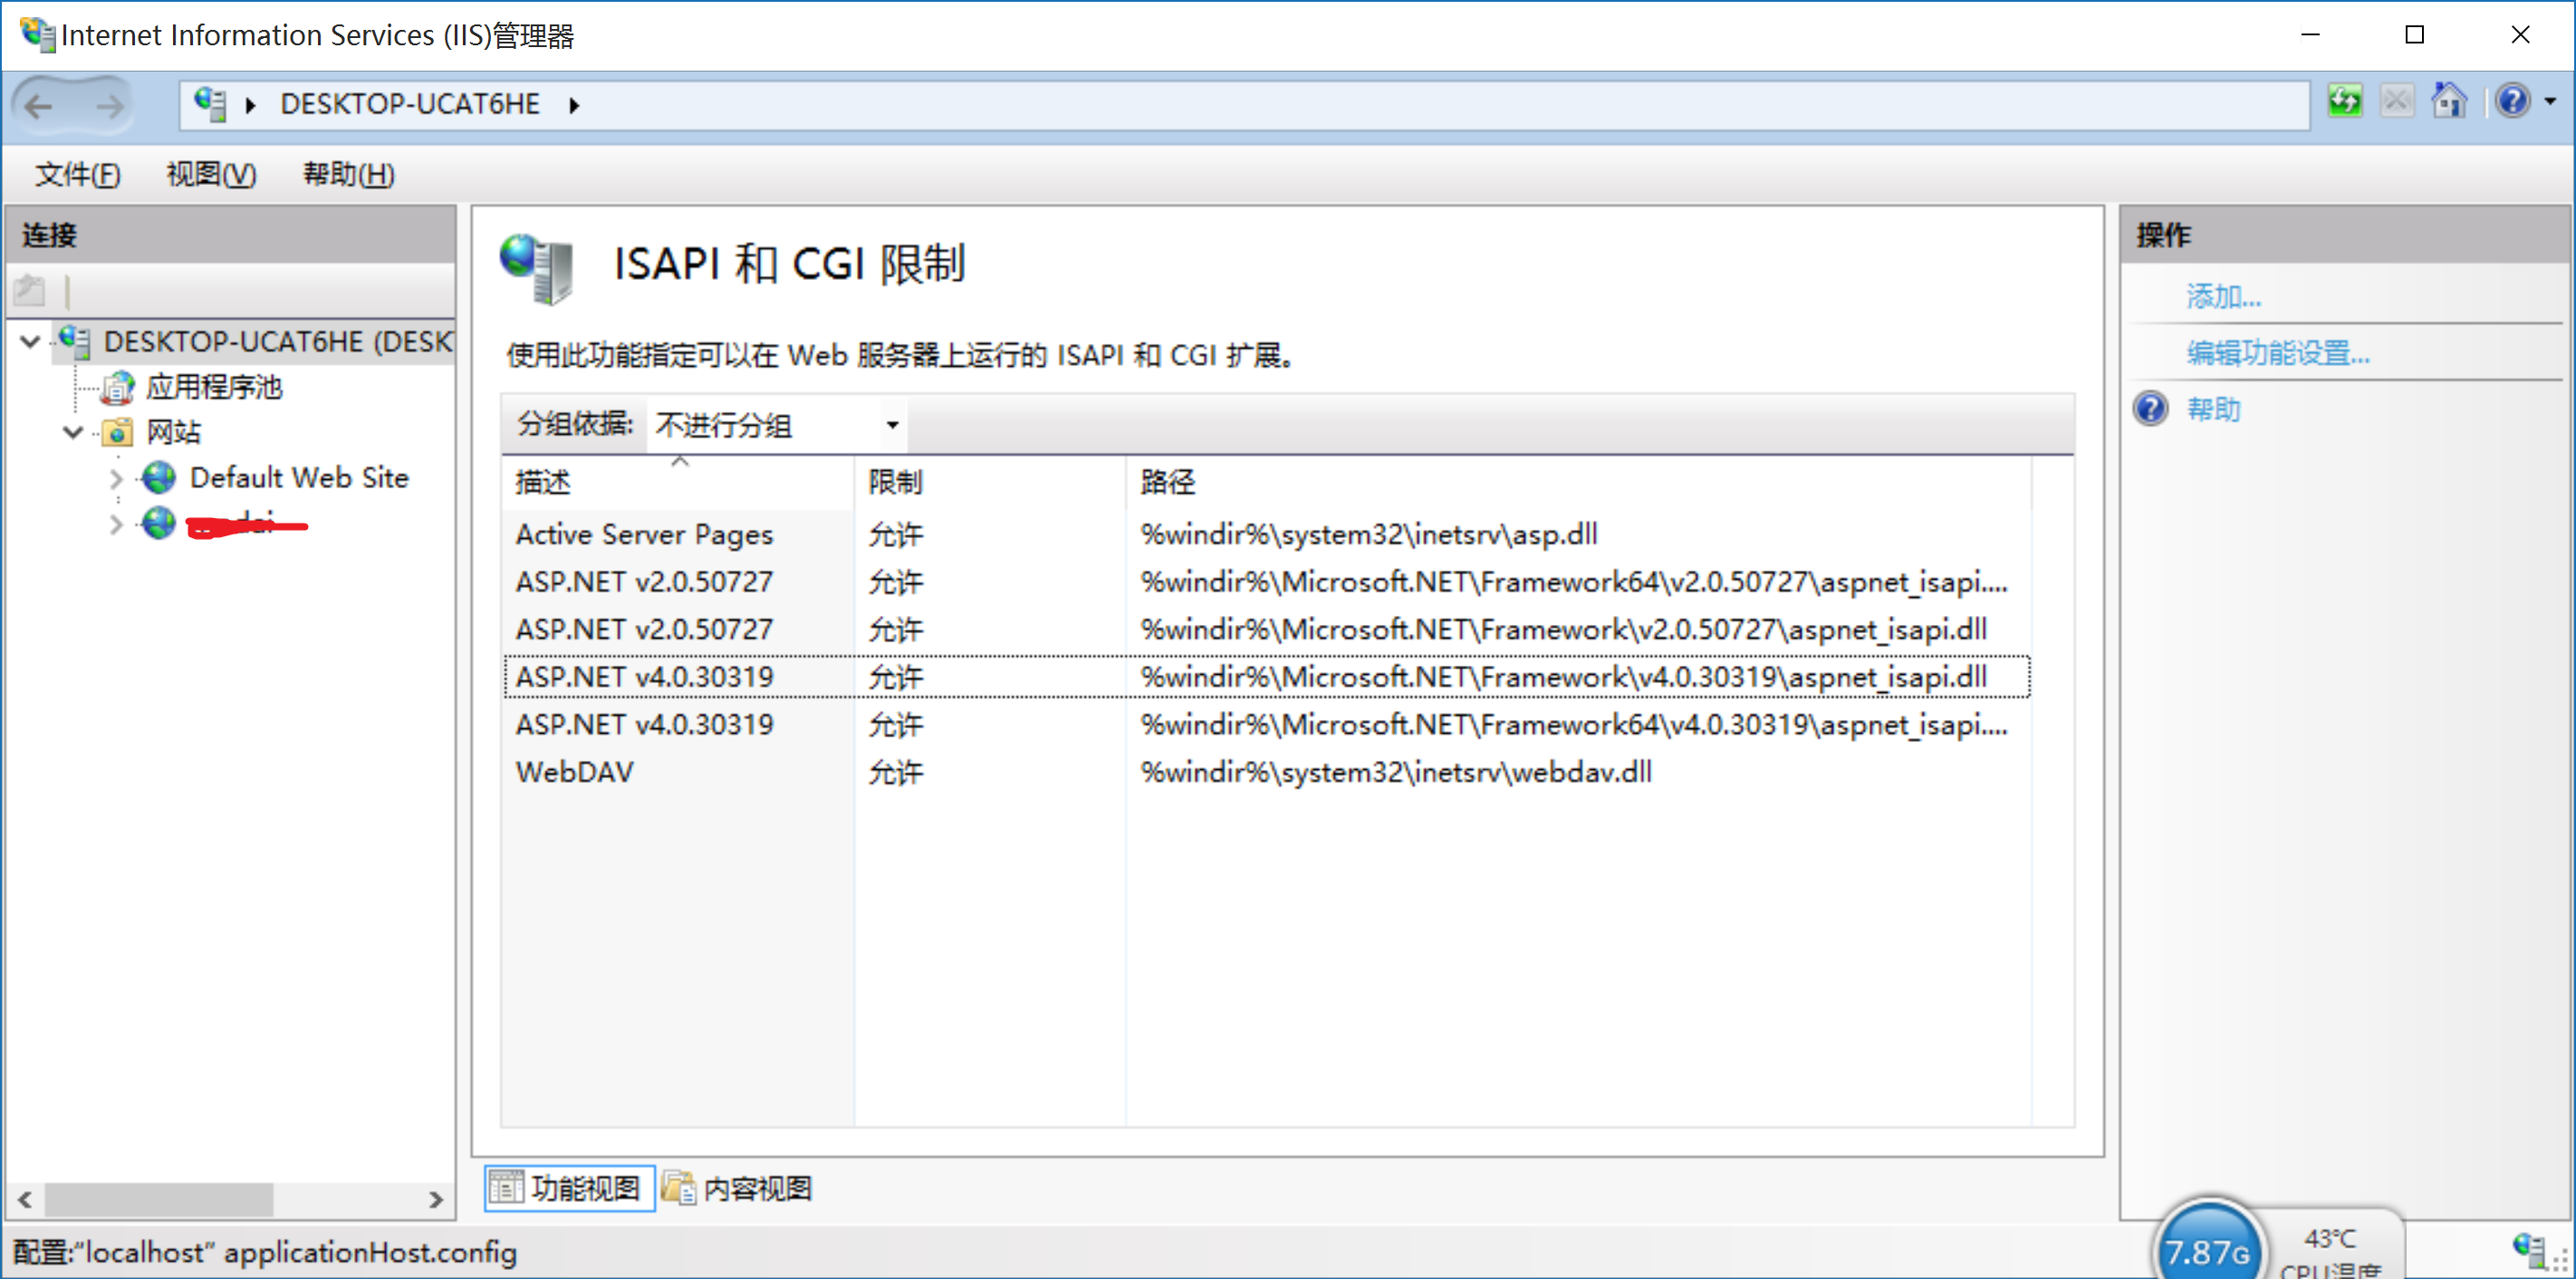Click the globe icon of redacted site
The width and height of the screenshot is (2576, 1279).
coord(158,523)
